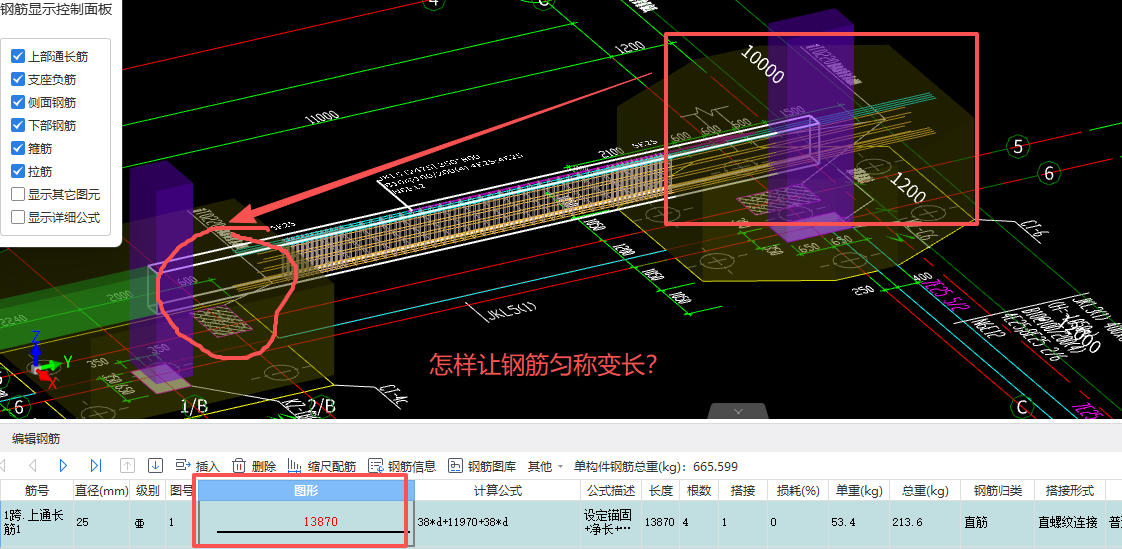Click the 根数 cell value 4
This screenshot has height=549, width=1122.
tap(699, 523)
